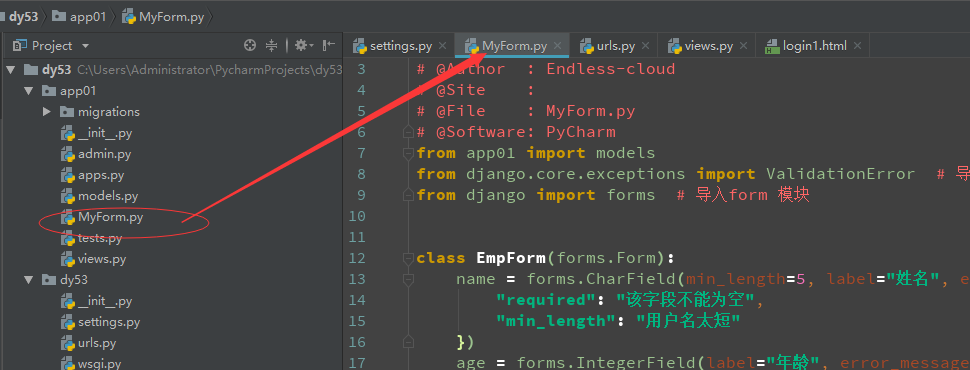Click line number 10 in the gutter
This screenshot has height=370, width=970.
[x=358, y=216]
